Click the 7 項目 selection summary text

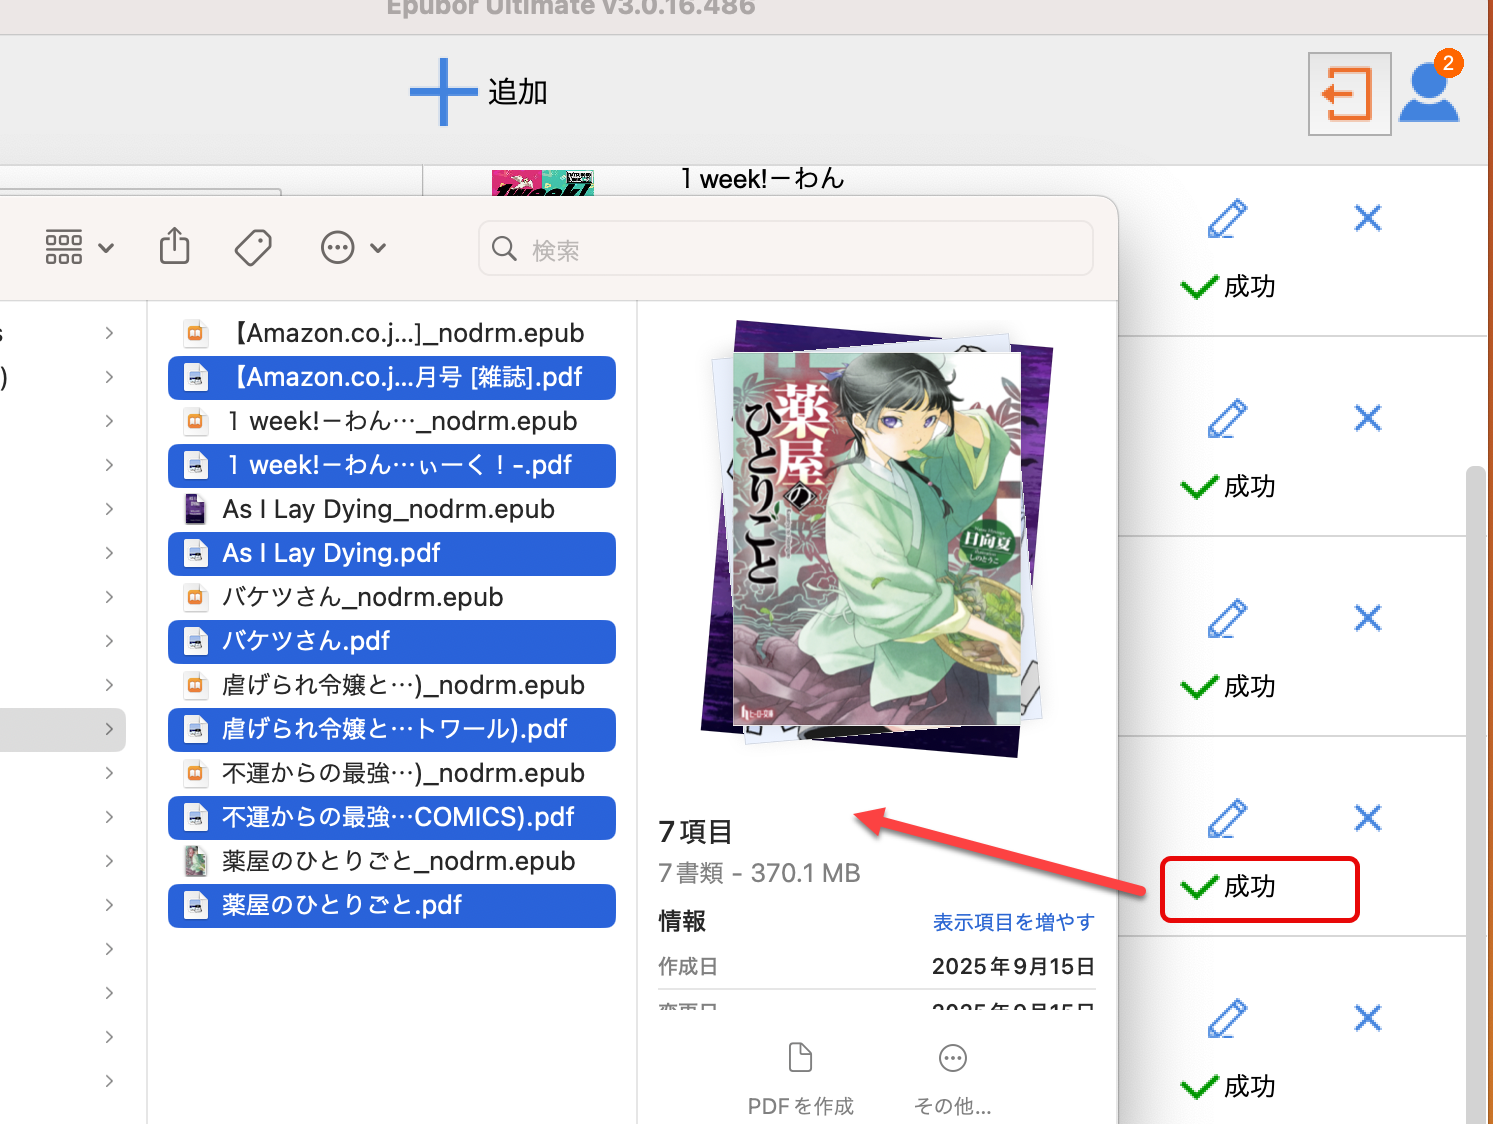click(x=695, y=832)
